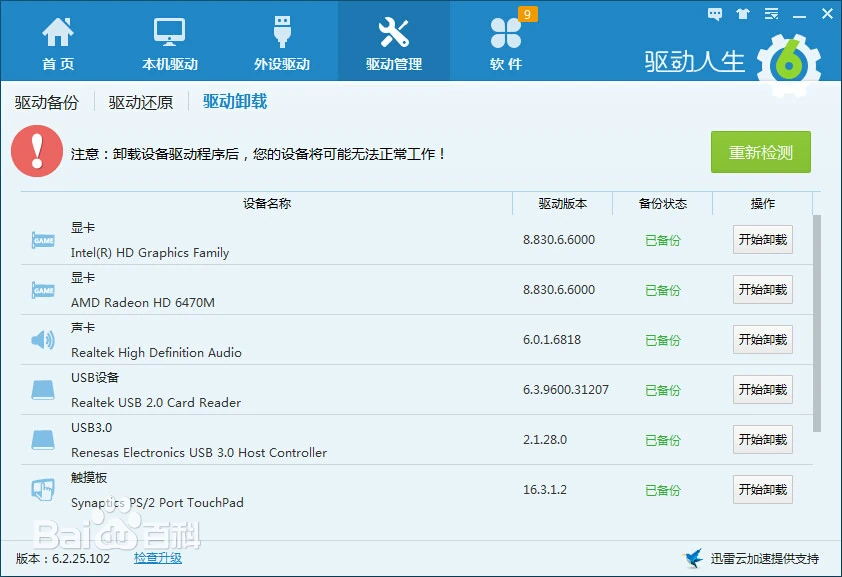Click the graphics card icon beside Intel HD Graphics
The image size is (842, 577).
coord(41,239)
